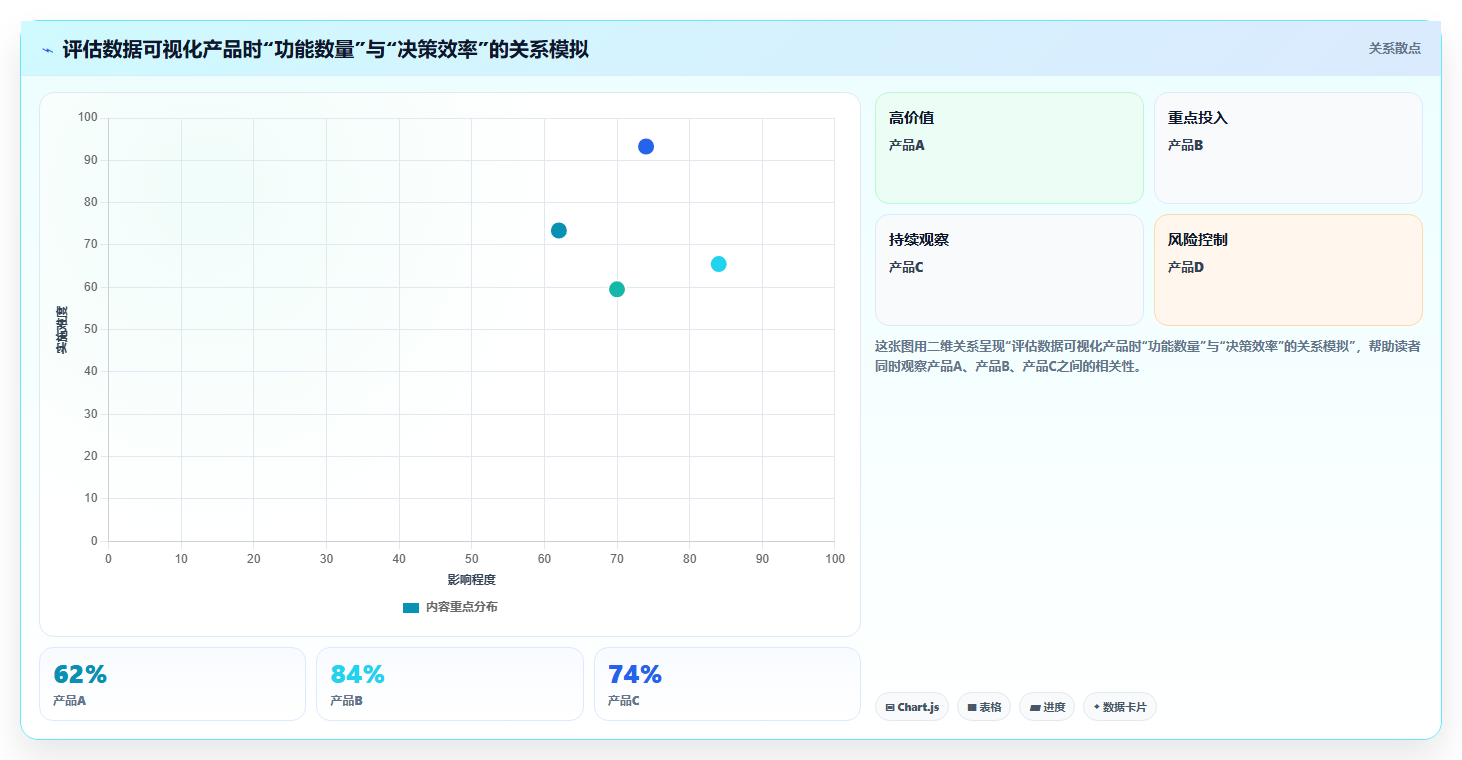Image resolution: width=1462 pixels, height=760 pixels.
Task: Select the green scatter point at 70
Action: pos(617,289)
